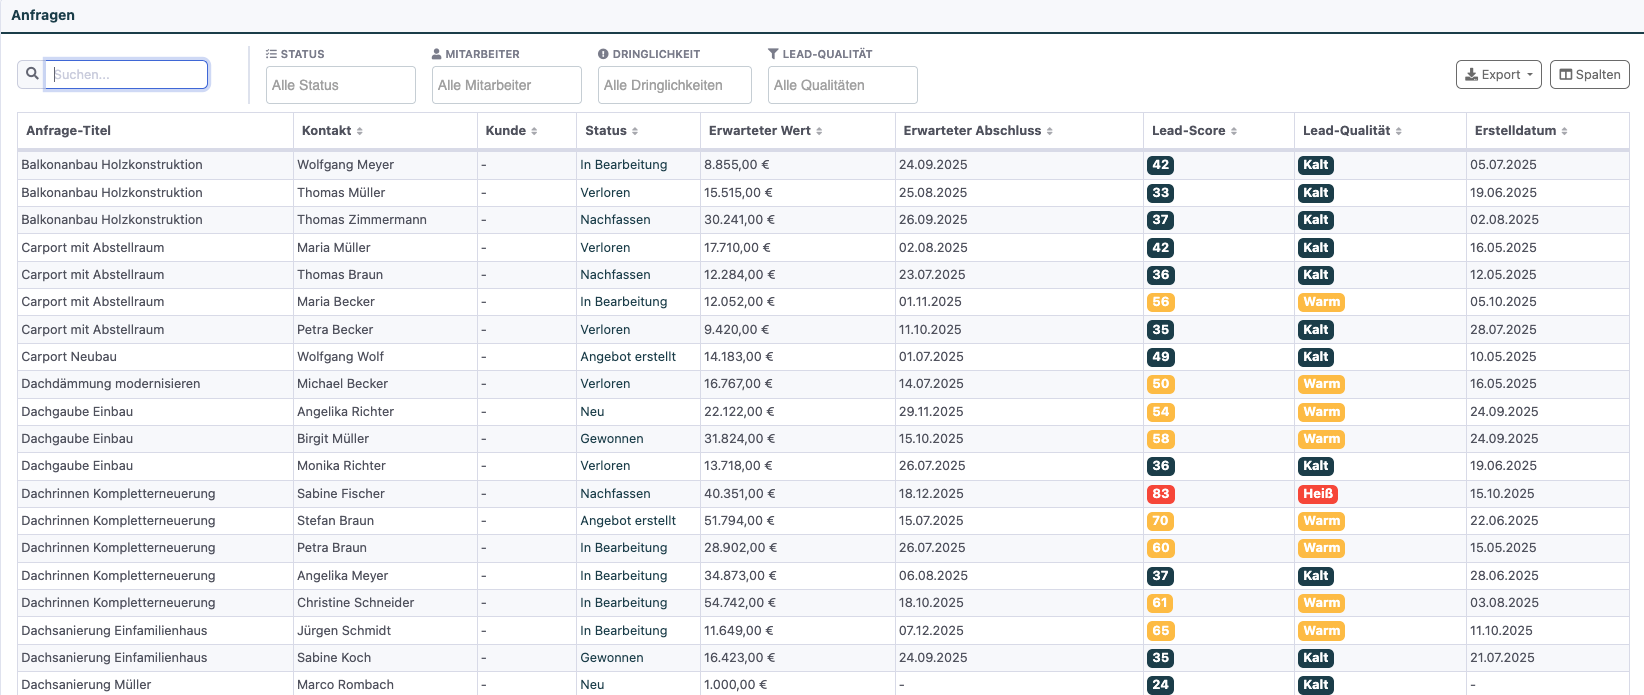Click the Kontakt column header label
1644x695 pixels.
pyautogui.click(x=327, y=131)
